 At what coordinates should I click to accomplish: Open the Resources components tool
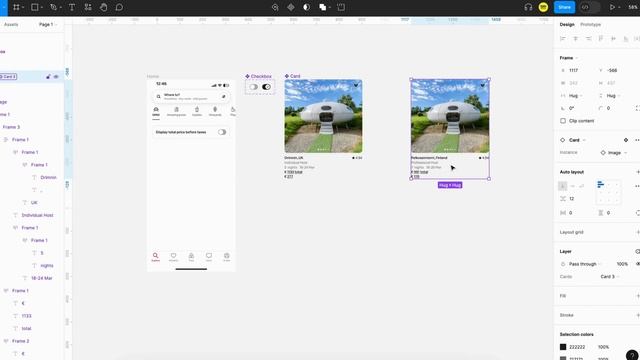88,7
